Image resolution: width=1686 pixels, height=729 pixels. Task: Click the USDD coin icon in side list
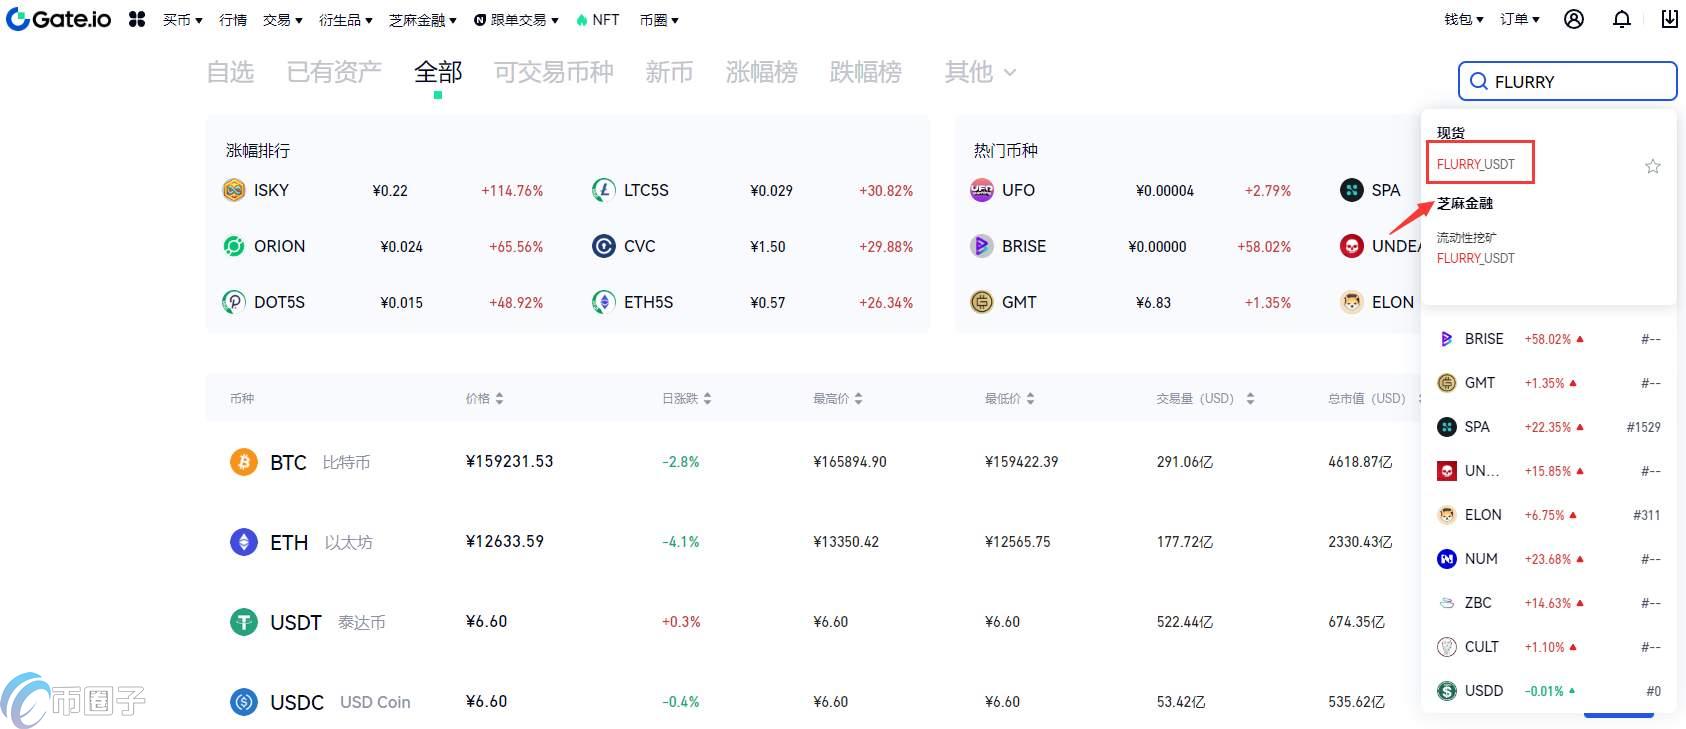[1447, 691]
